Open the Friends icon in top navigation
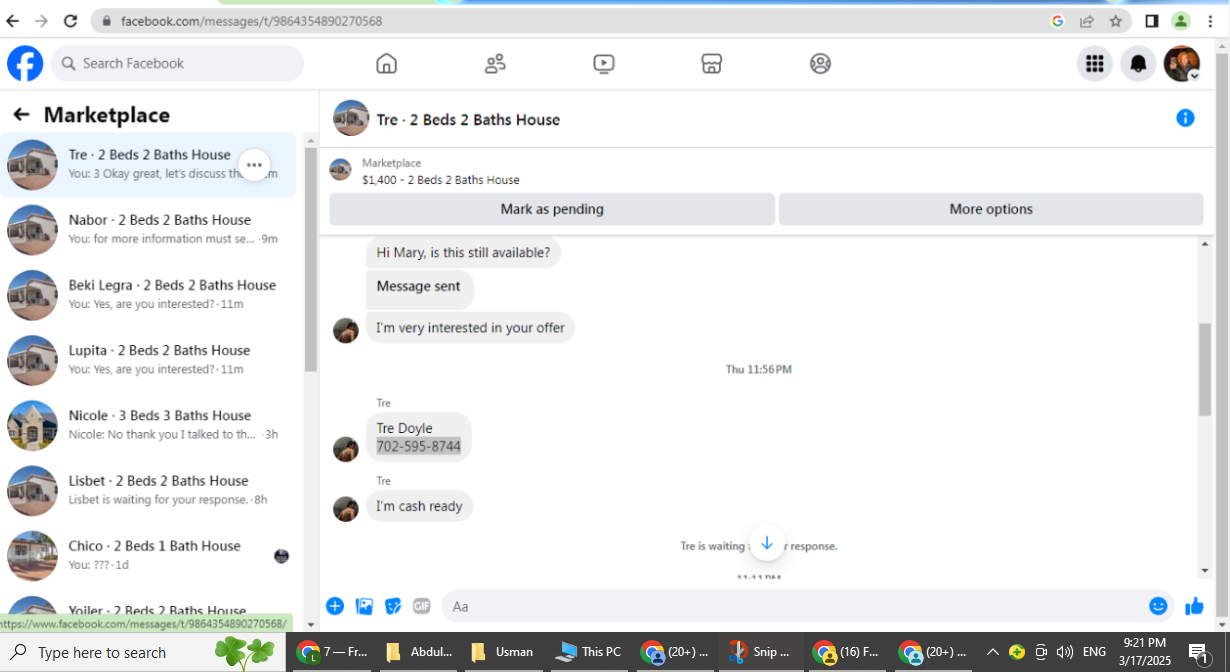Image resolution: width=1230 pixels, height=672 pixels. point(495,64)
